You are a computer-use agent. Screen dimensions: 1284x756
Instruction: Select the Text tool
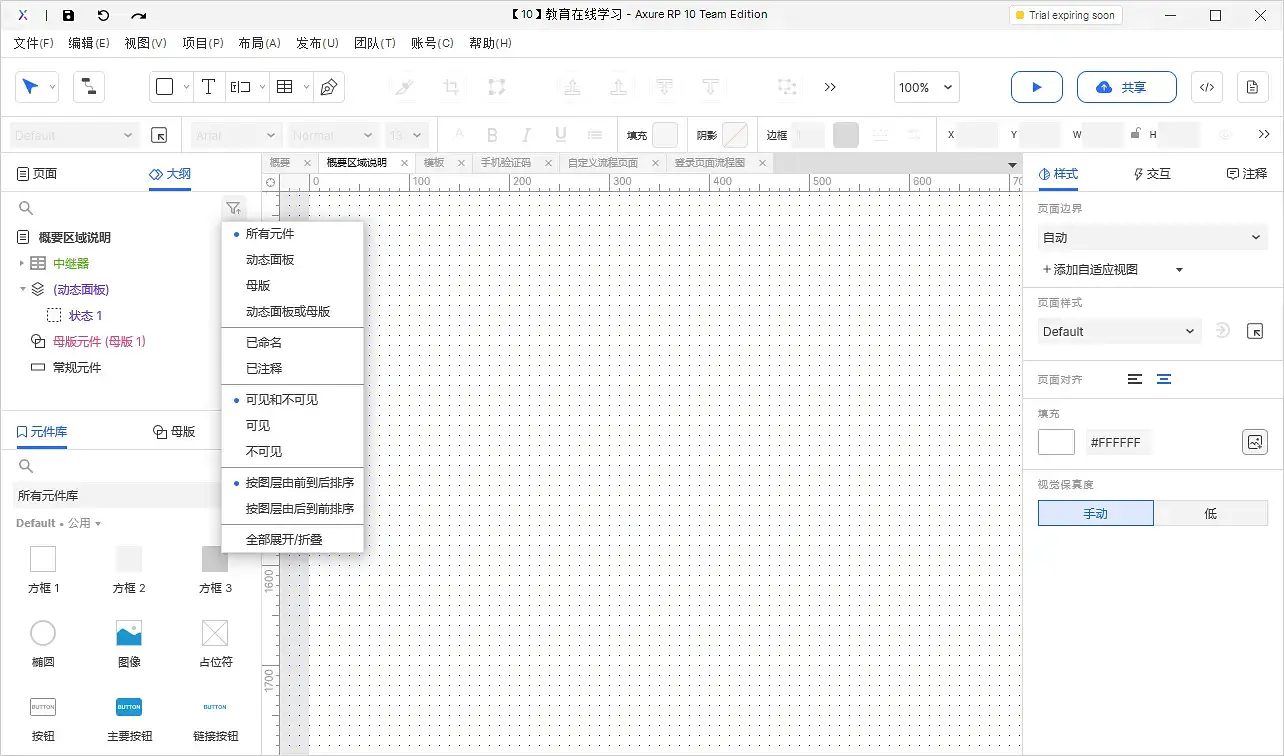208,87
